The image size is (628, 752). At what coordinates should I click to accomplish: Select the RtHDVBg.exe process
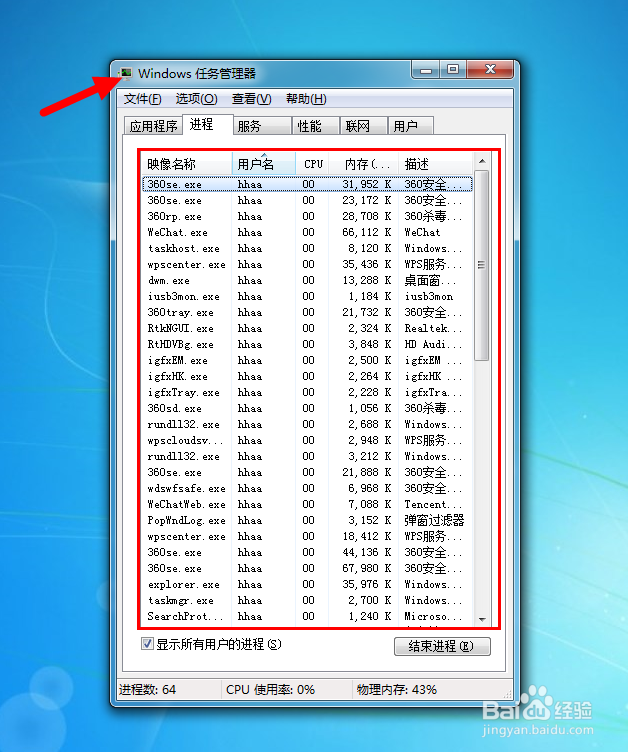click(x=308, y=344)
